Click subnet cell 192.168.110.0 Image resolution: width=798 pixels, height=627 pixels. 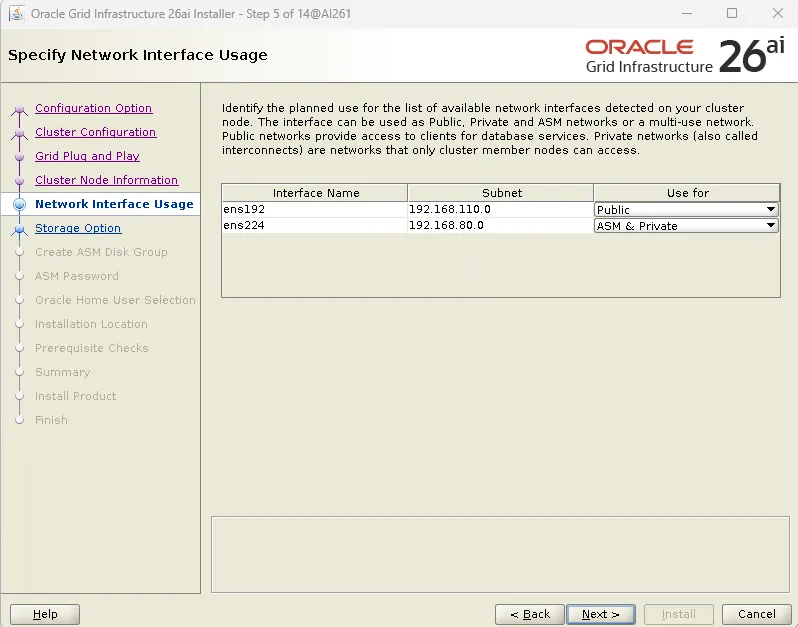click(x=500, y=209)
